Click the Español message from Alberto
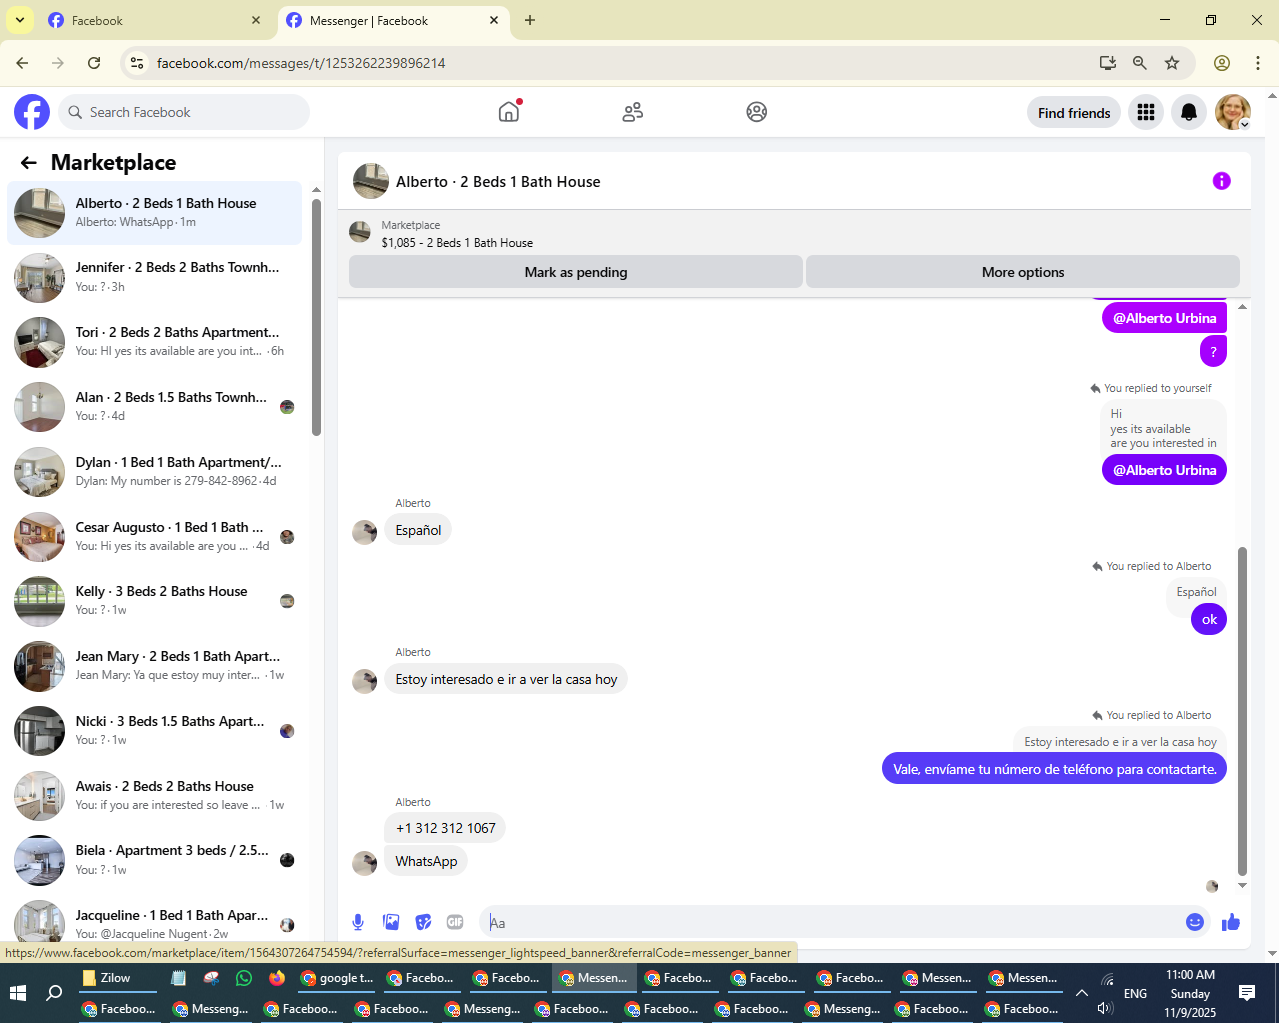 (418, 530)
